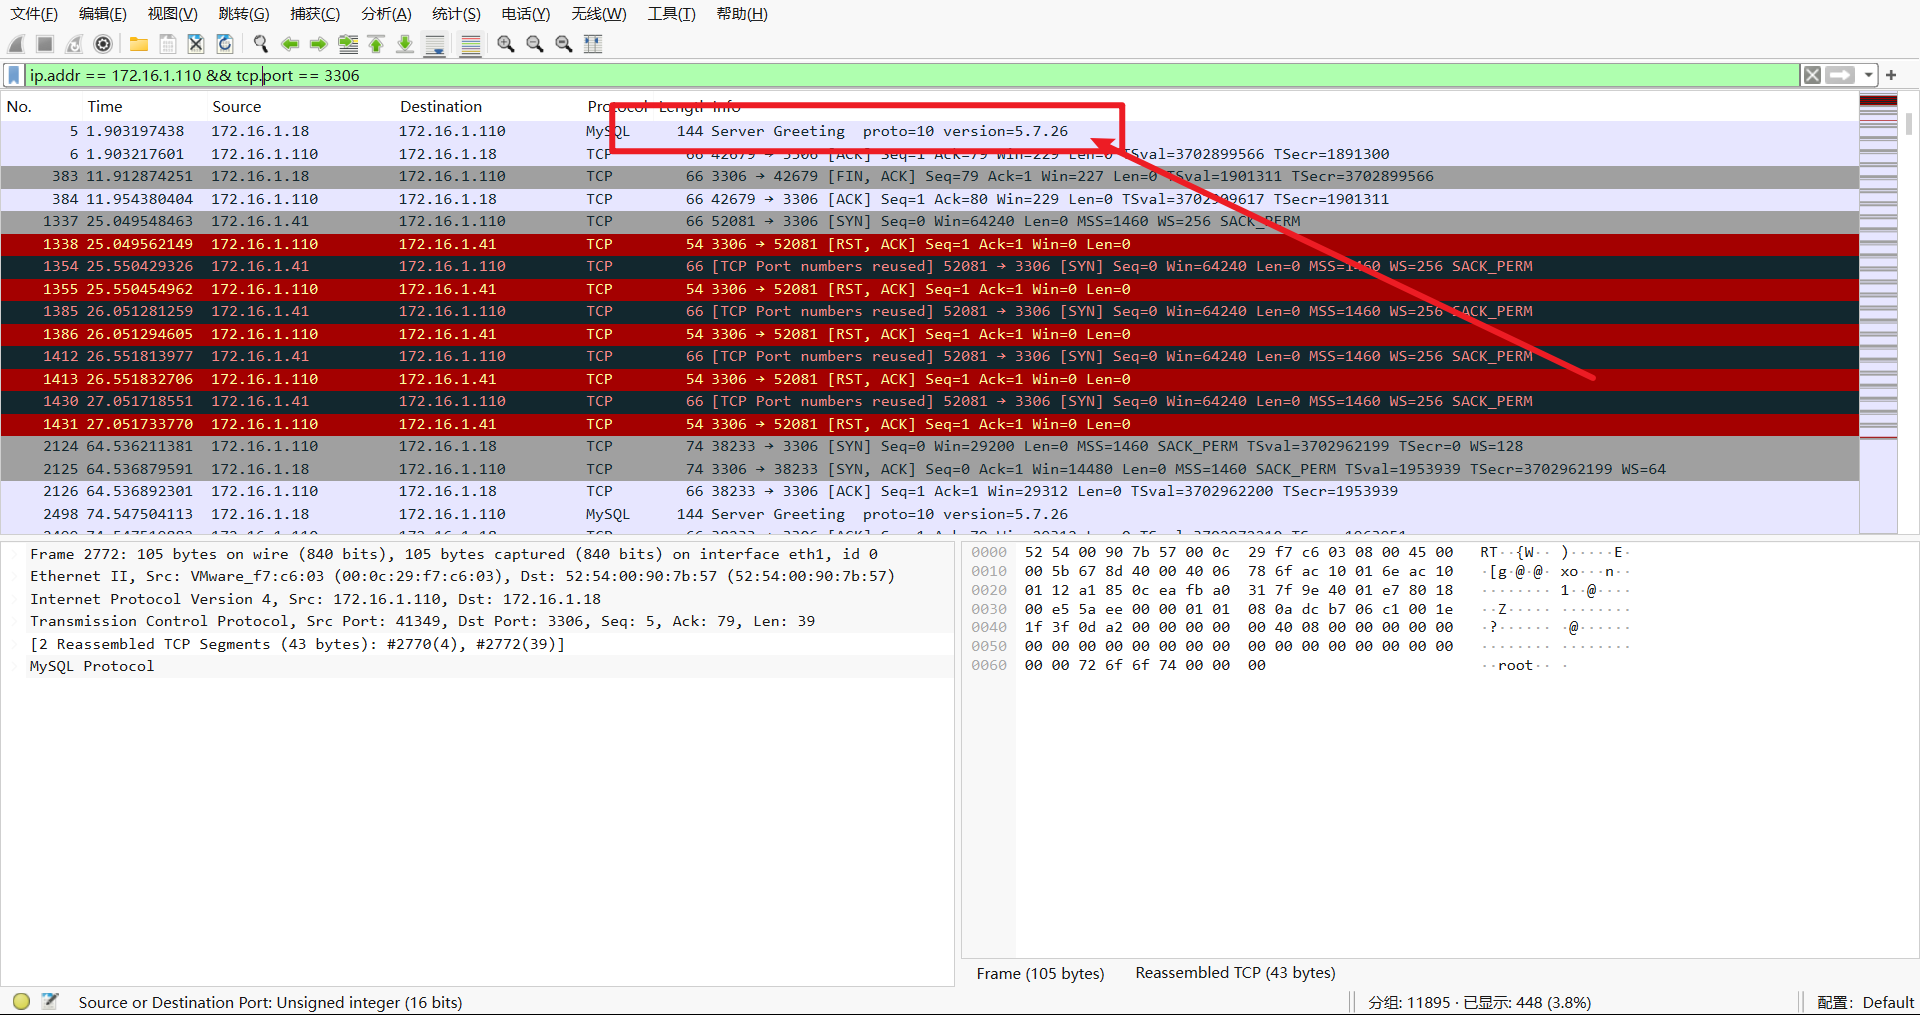The image size is (1920, 1015).
Task: Zoom in on the packet text
Action: point(506,44)
